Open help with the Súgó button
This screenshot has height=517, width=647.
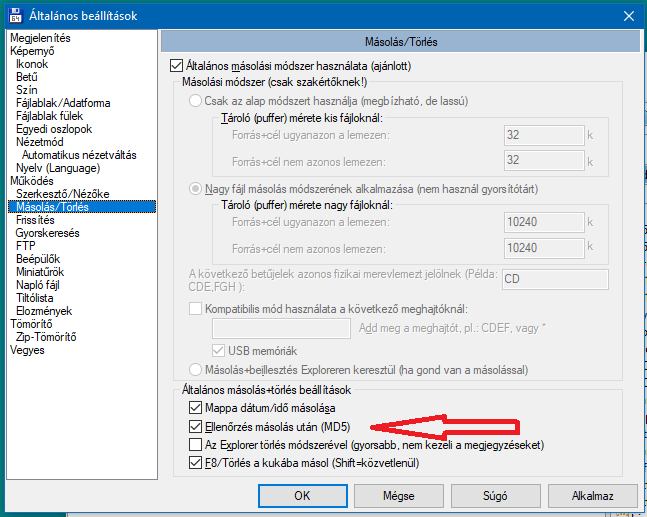[495, 495]
